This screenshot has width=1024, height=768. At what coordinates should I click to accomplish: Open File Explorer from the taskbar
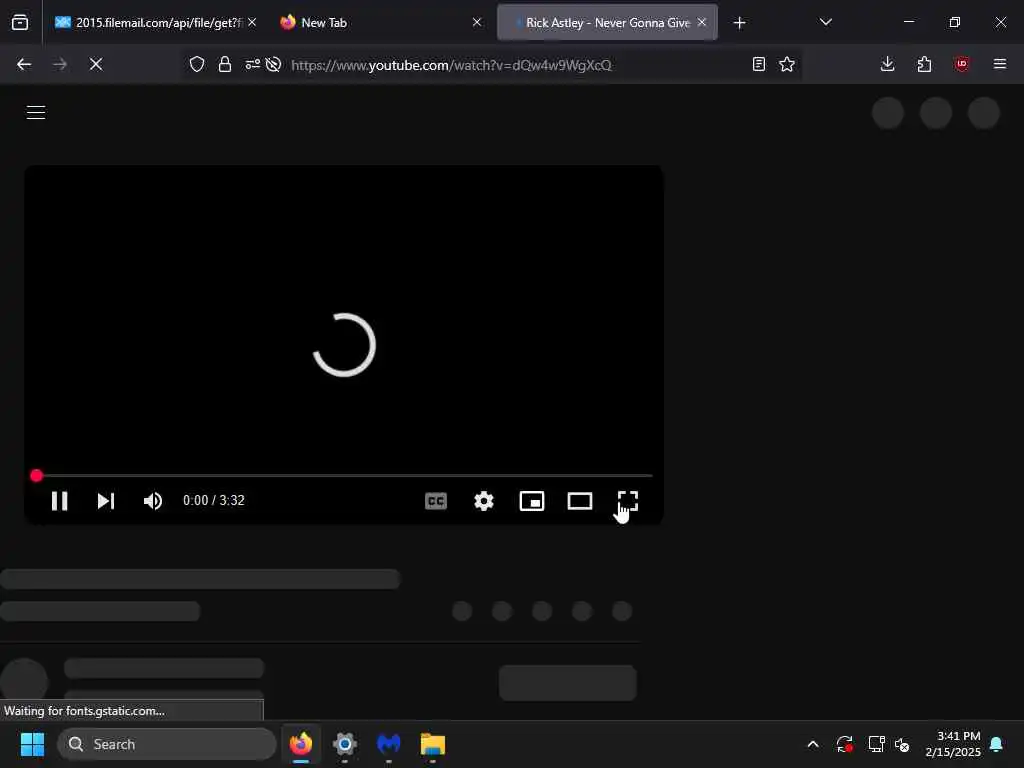432,744
